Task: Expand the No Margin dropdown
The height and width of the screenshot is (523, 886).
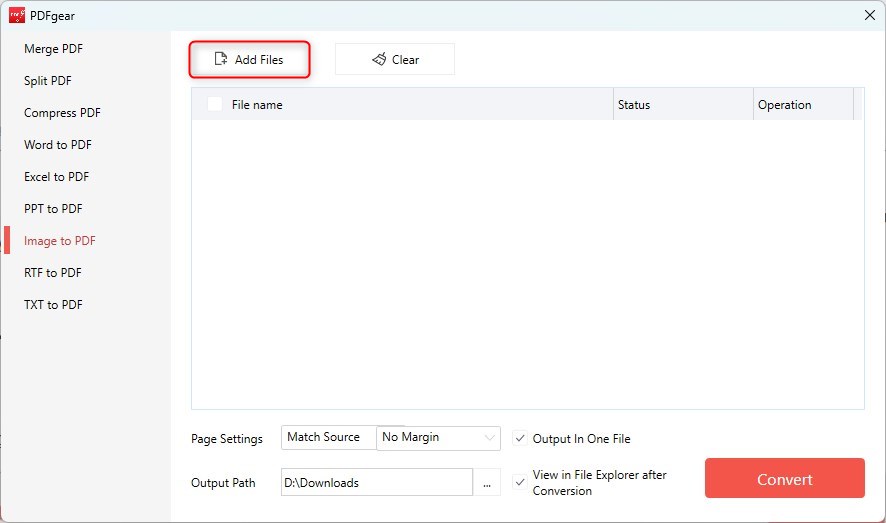Action: (438, 438)
